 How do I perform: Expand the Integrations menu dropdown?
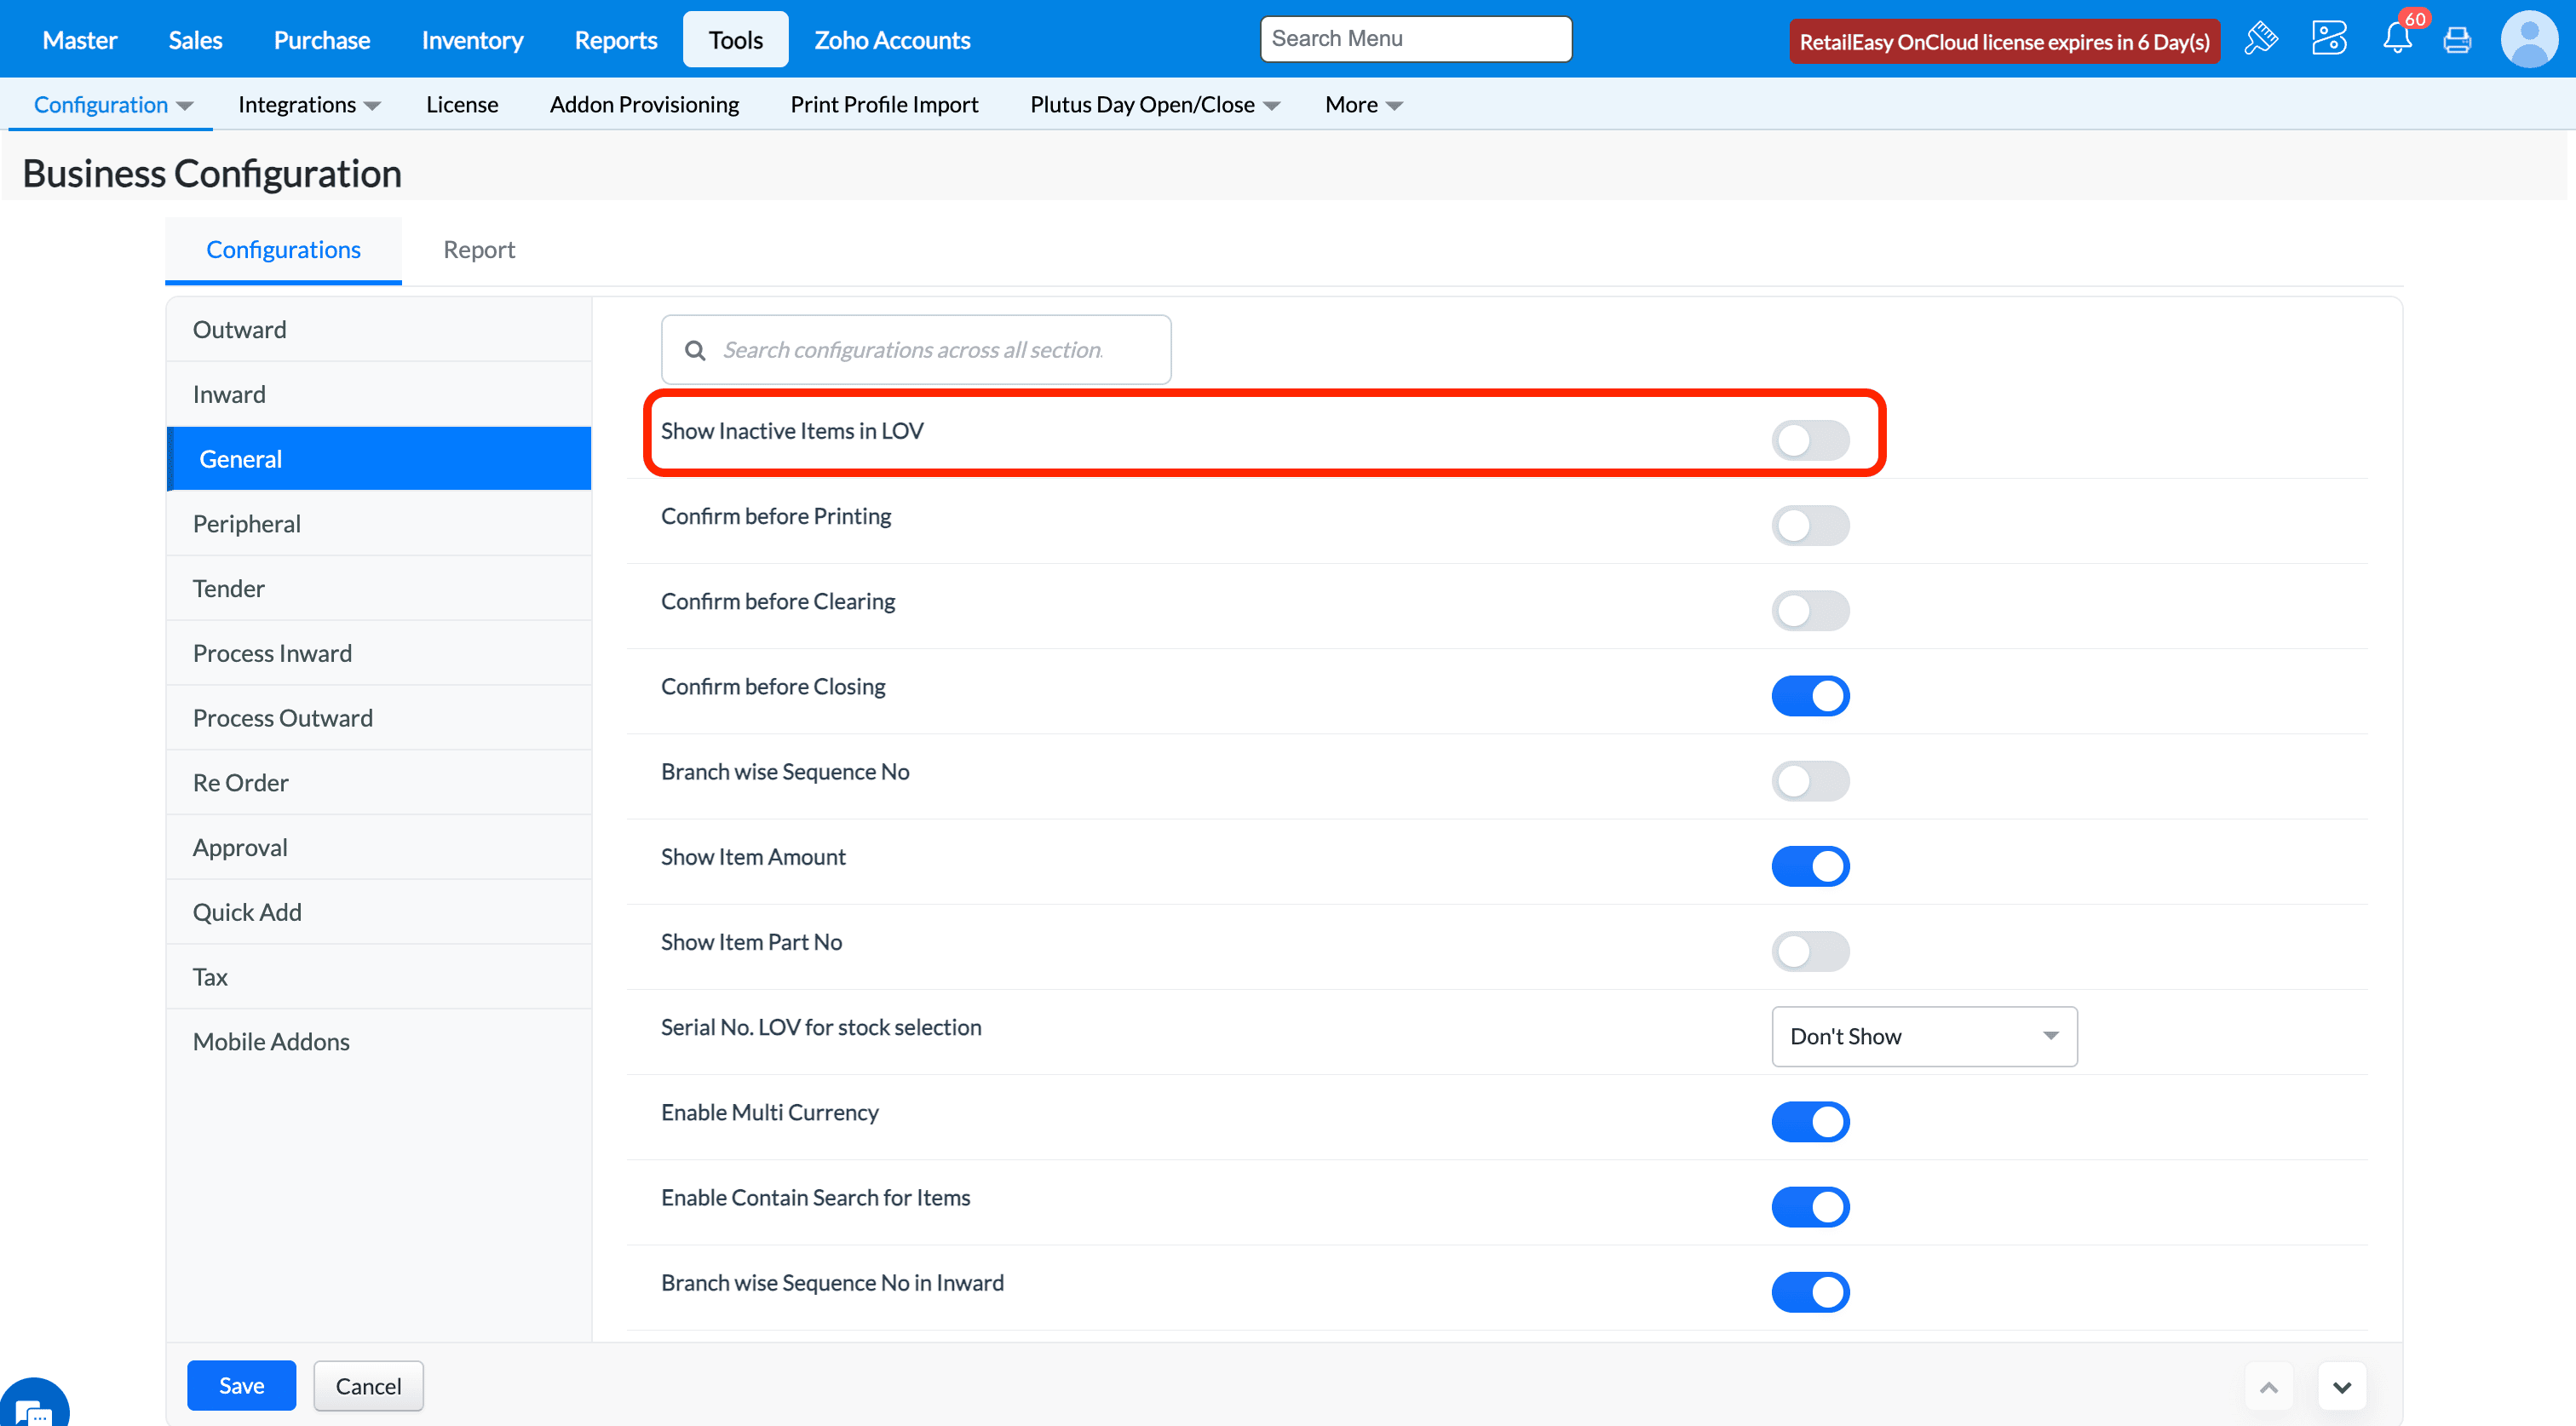[x=309, y=105]
